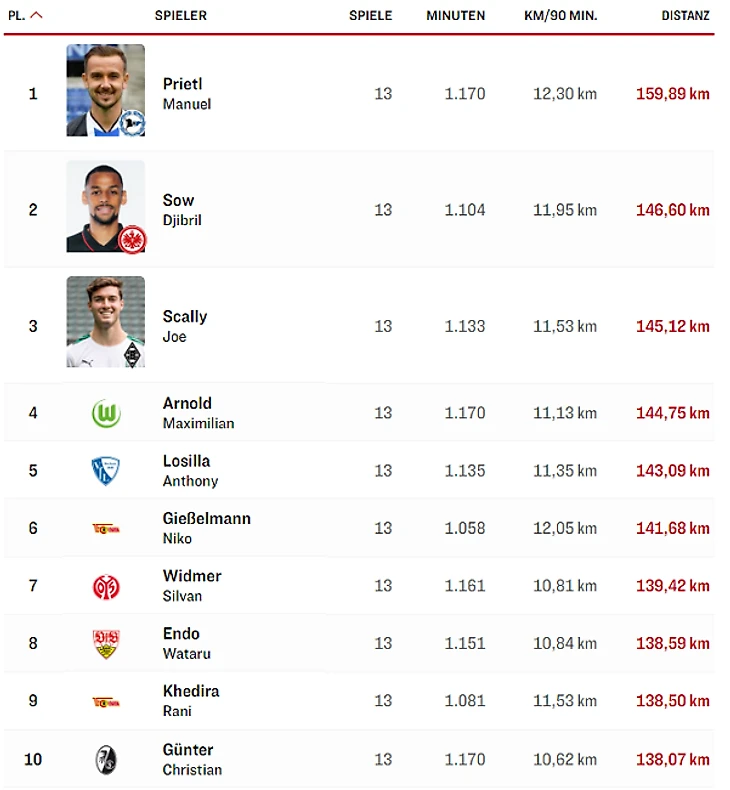730x790 pixels.
Task: Click the VfL Wolfsburg club logo
Action: click(x=106, y=413)
